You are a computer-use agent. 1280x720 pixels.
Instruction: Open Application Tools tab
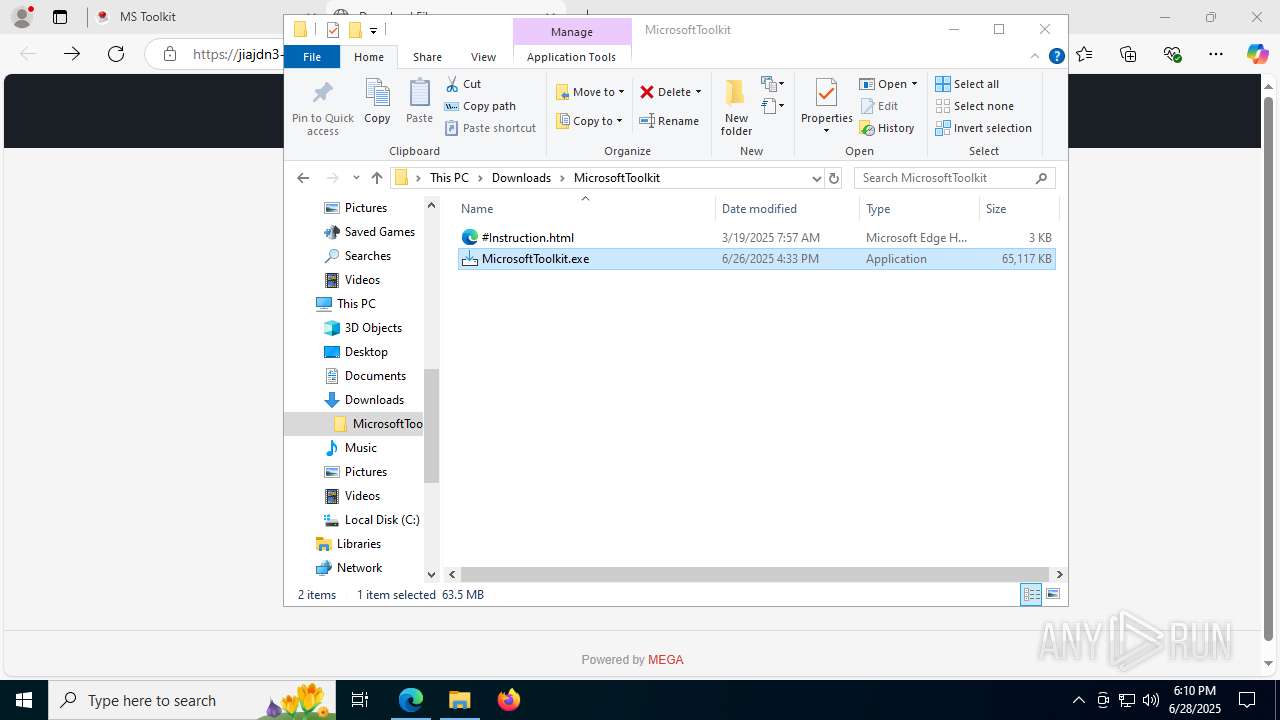click(571, 57)
